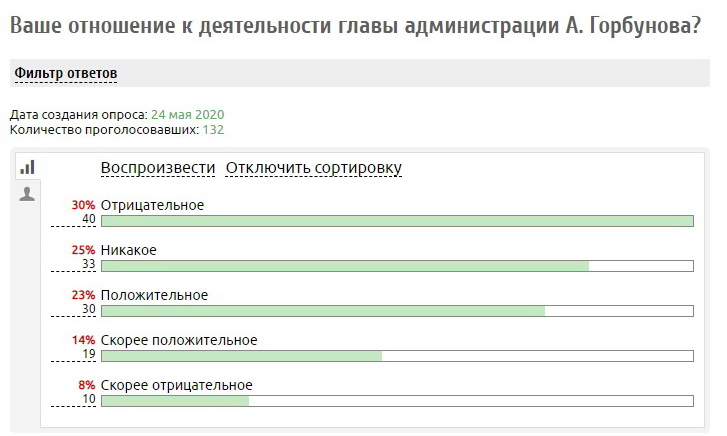Click the Воспроизвести link

pyautogui.click(x=158, y=168)
